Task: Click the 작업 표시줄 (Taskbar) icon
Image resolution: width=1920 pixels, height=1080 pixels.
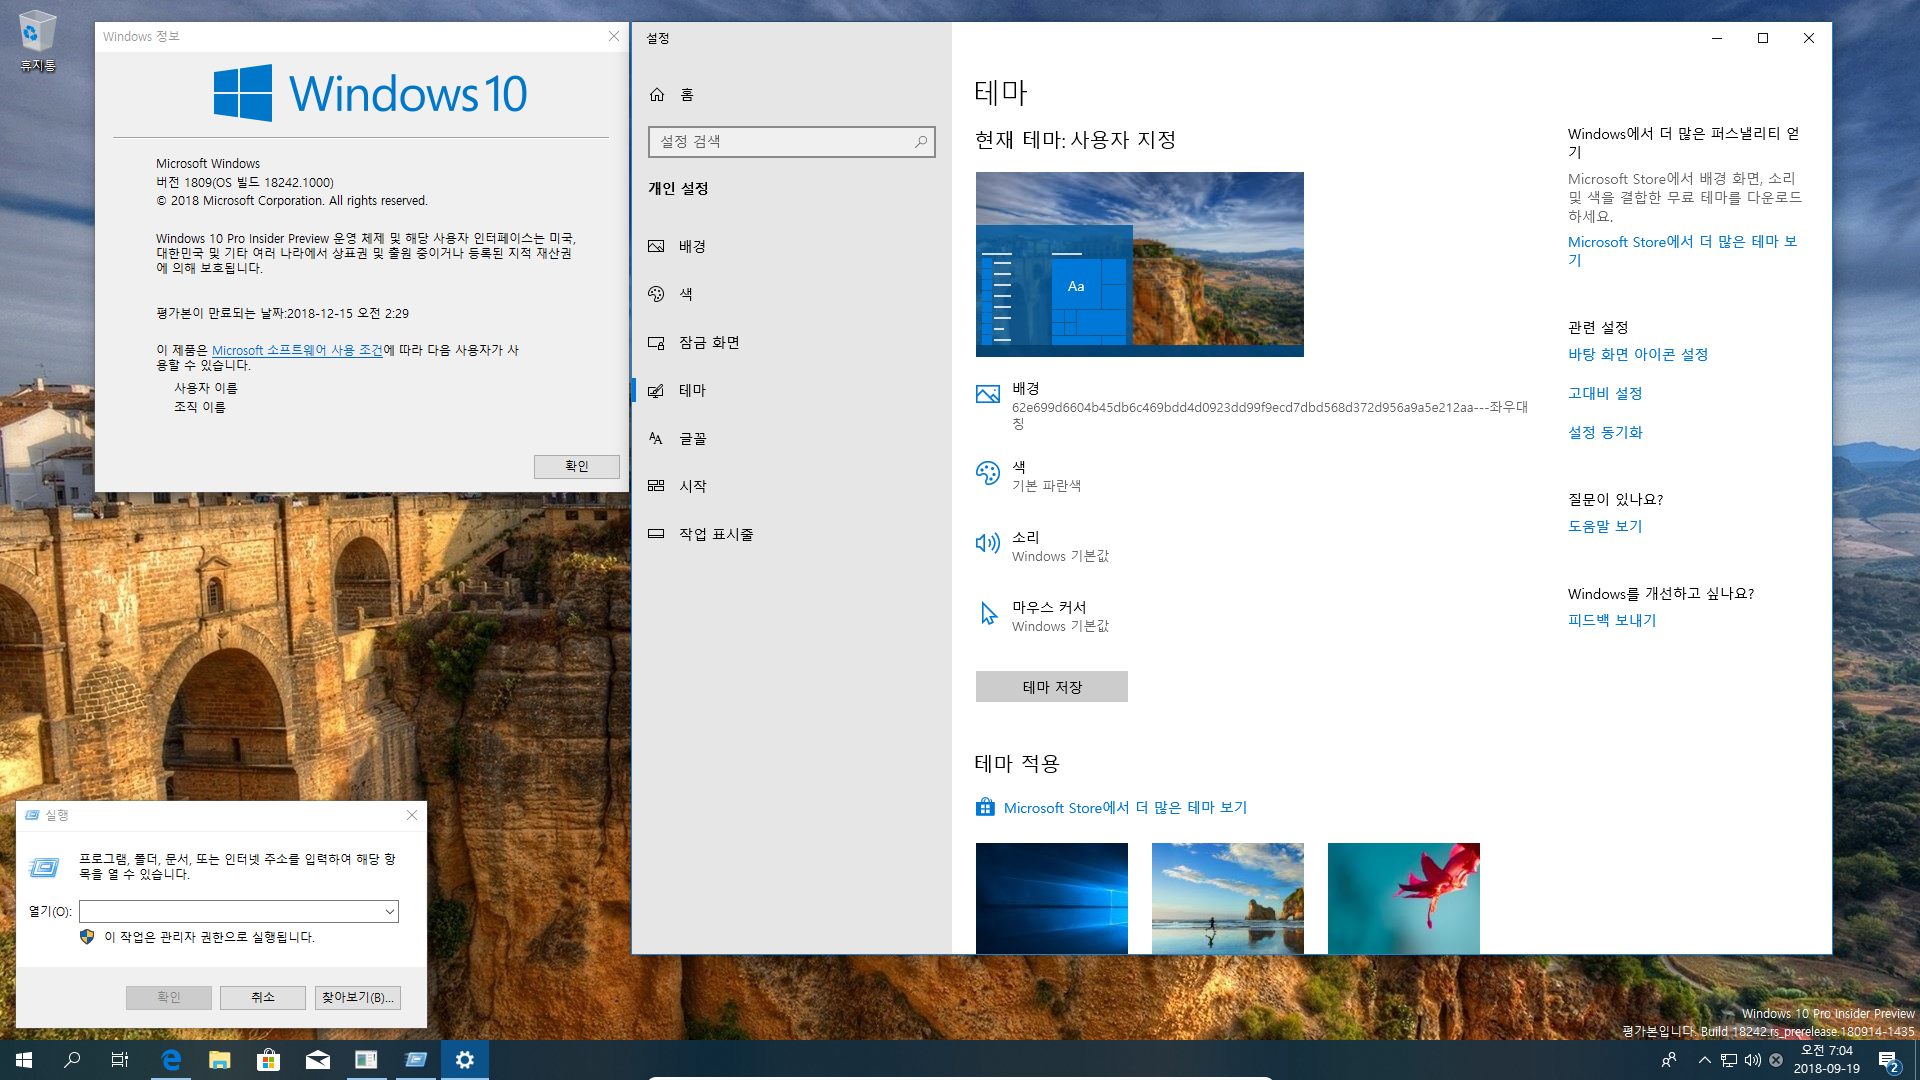Action: [657, 534]
